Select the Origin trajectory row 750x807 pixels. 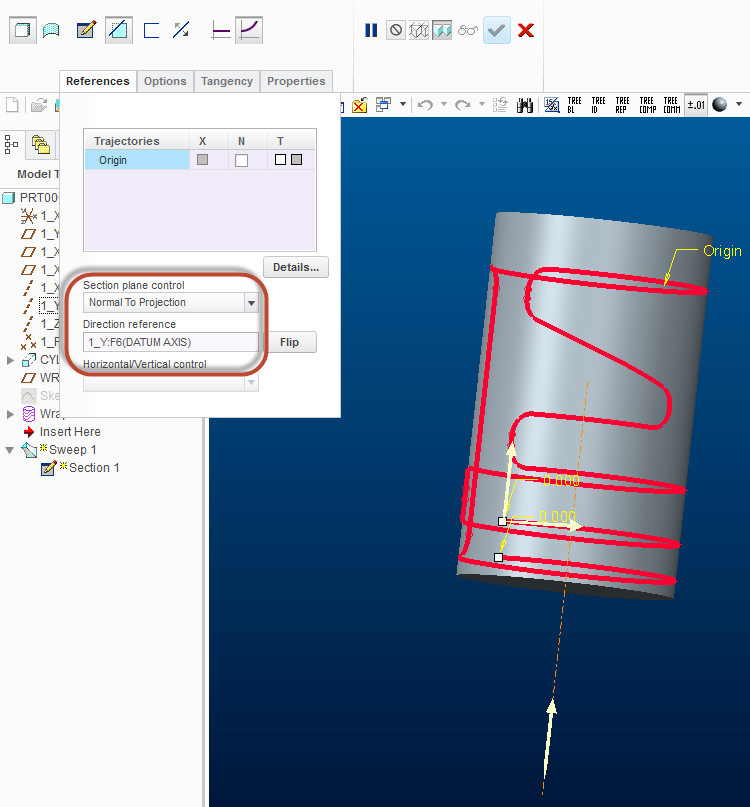(200, 160)
